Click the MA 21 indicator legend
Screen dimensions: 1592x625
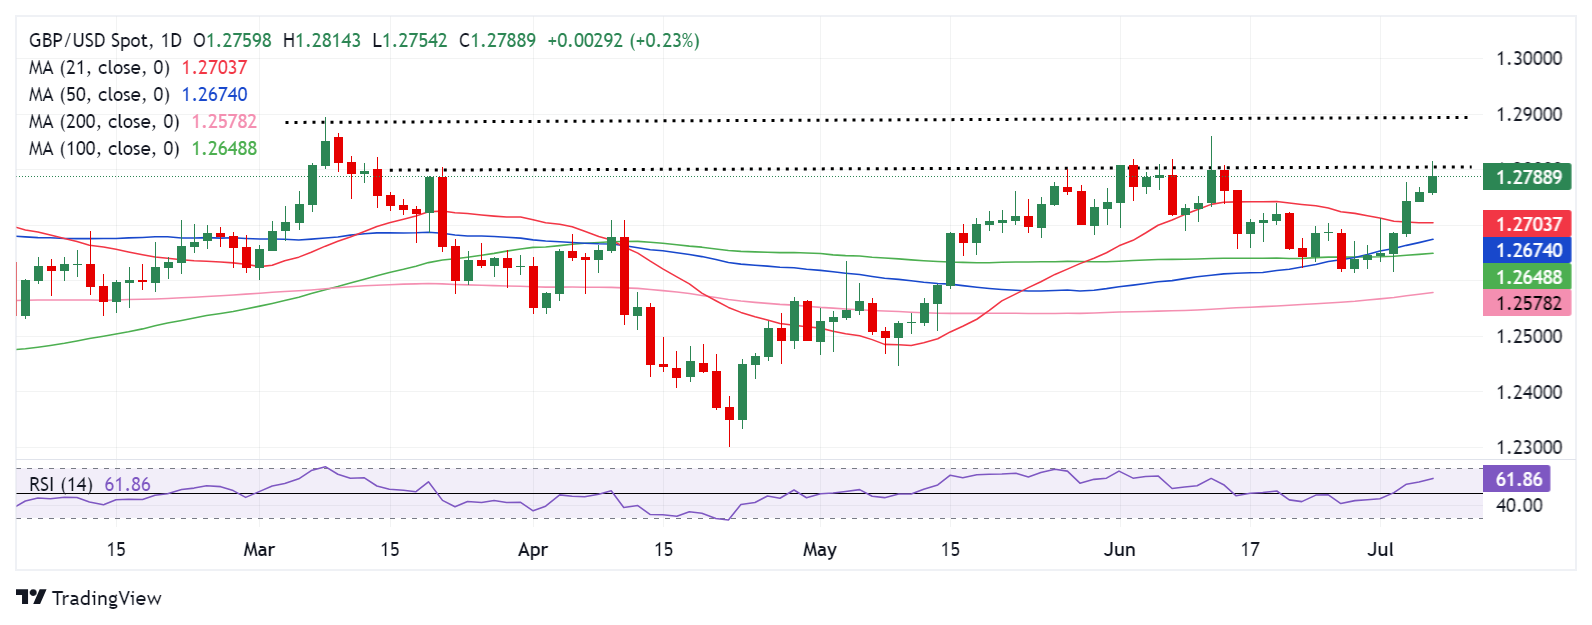(99, 68)
